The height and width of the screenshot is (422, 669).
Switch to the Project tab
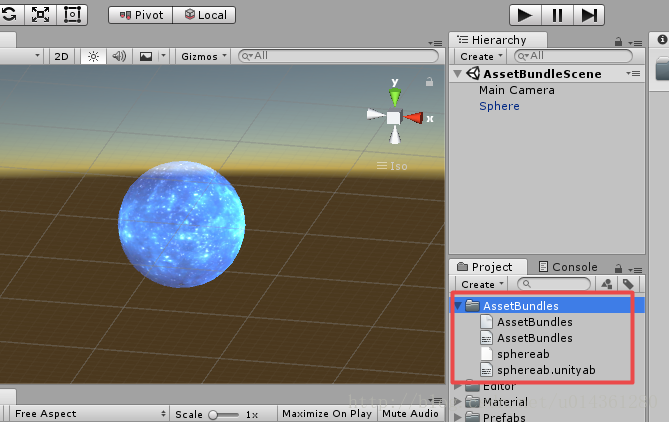tap(488, 267)
